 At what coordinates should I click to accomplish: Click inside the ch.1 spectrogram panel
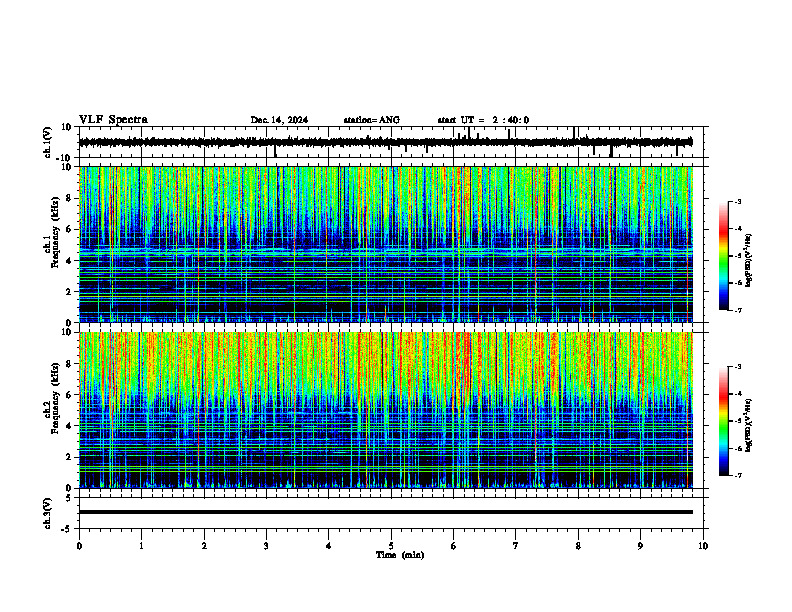pyautogui.click(x=385, y=244)
